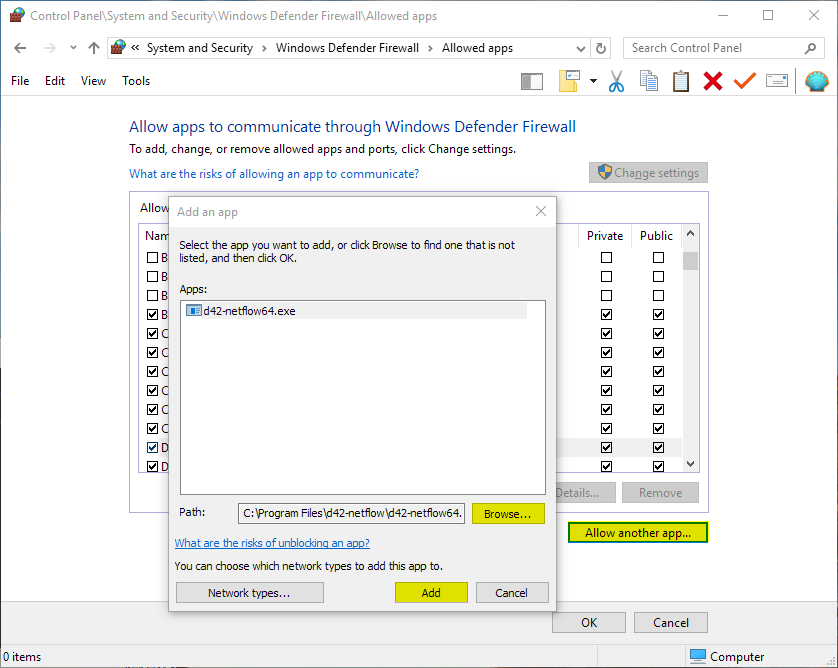The image size is (838, 668).
Task: Open the folder toolbar icon's dropdown arrow
Action: tap(591, 81)
